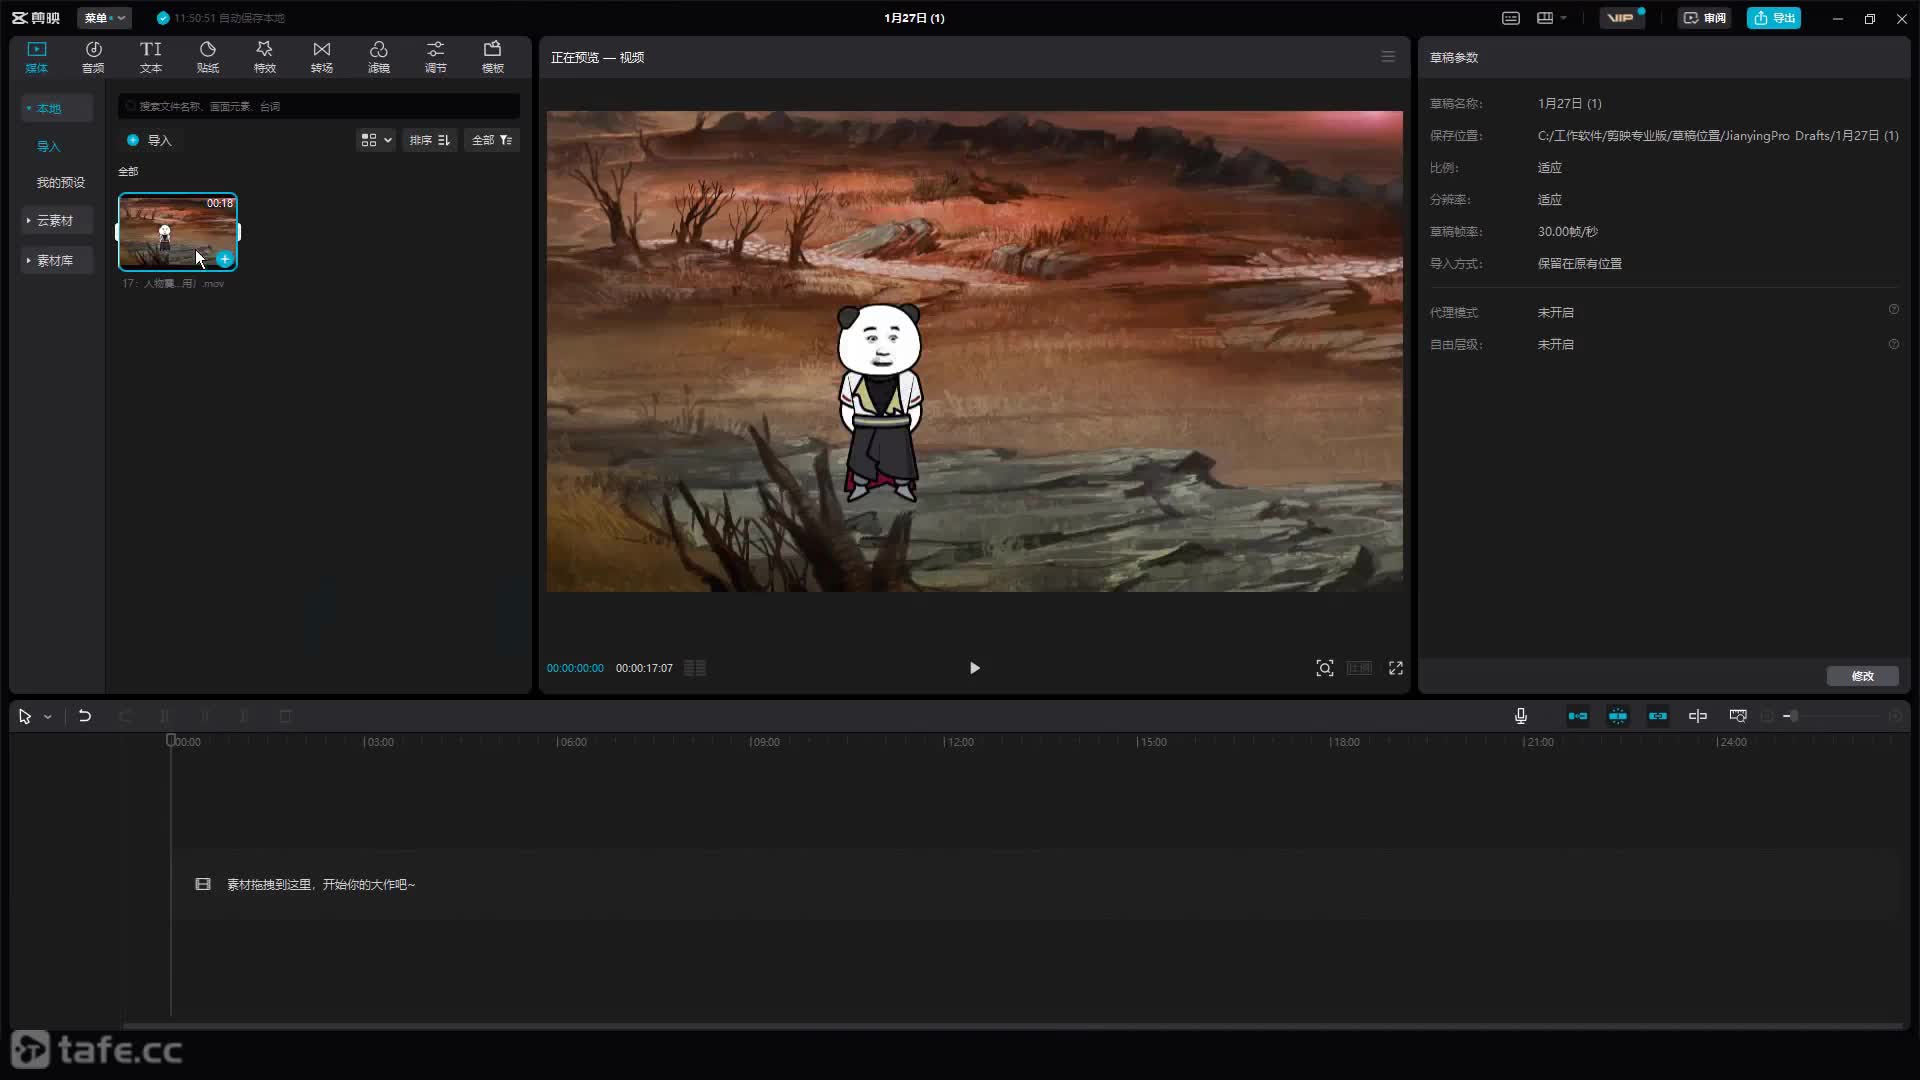Open the selection tool dropdown arrow
The image size is (1920, 1080).
coord(47,717)
